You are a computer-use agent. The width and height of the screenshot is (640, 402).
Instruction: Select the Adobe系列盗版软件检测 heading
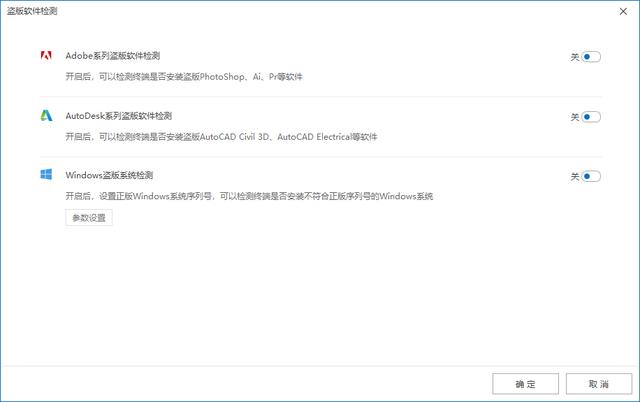[x=113, y=56]
